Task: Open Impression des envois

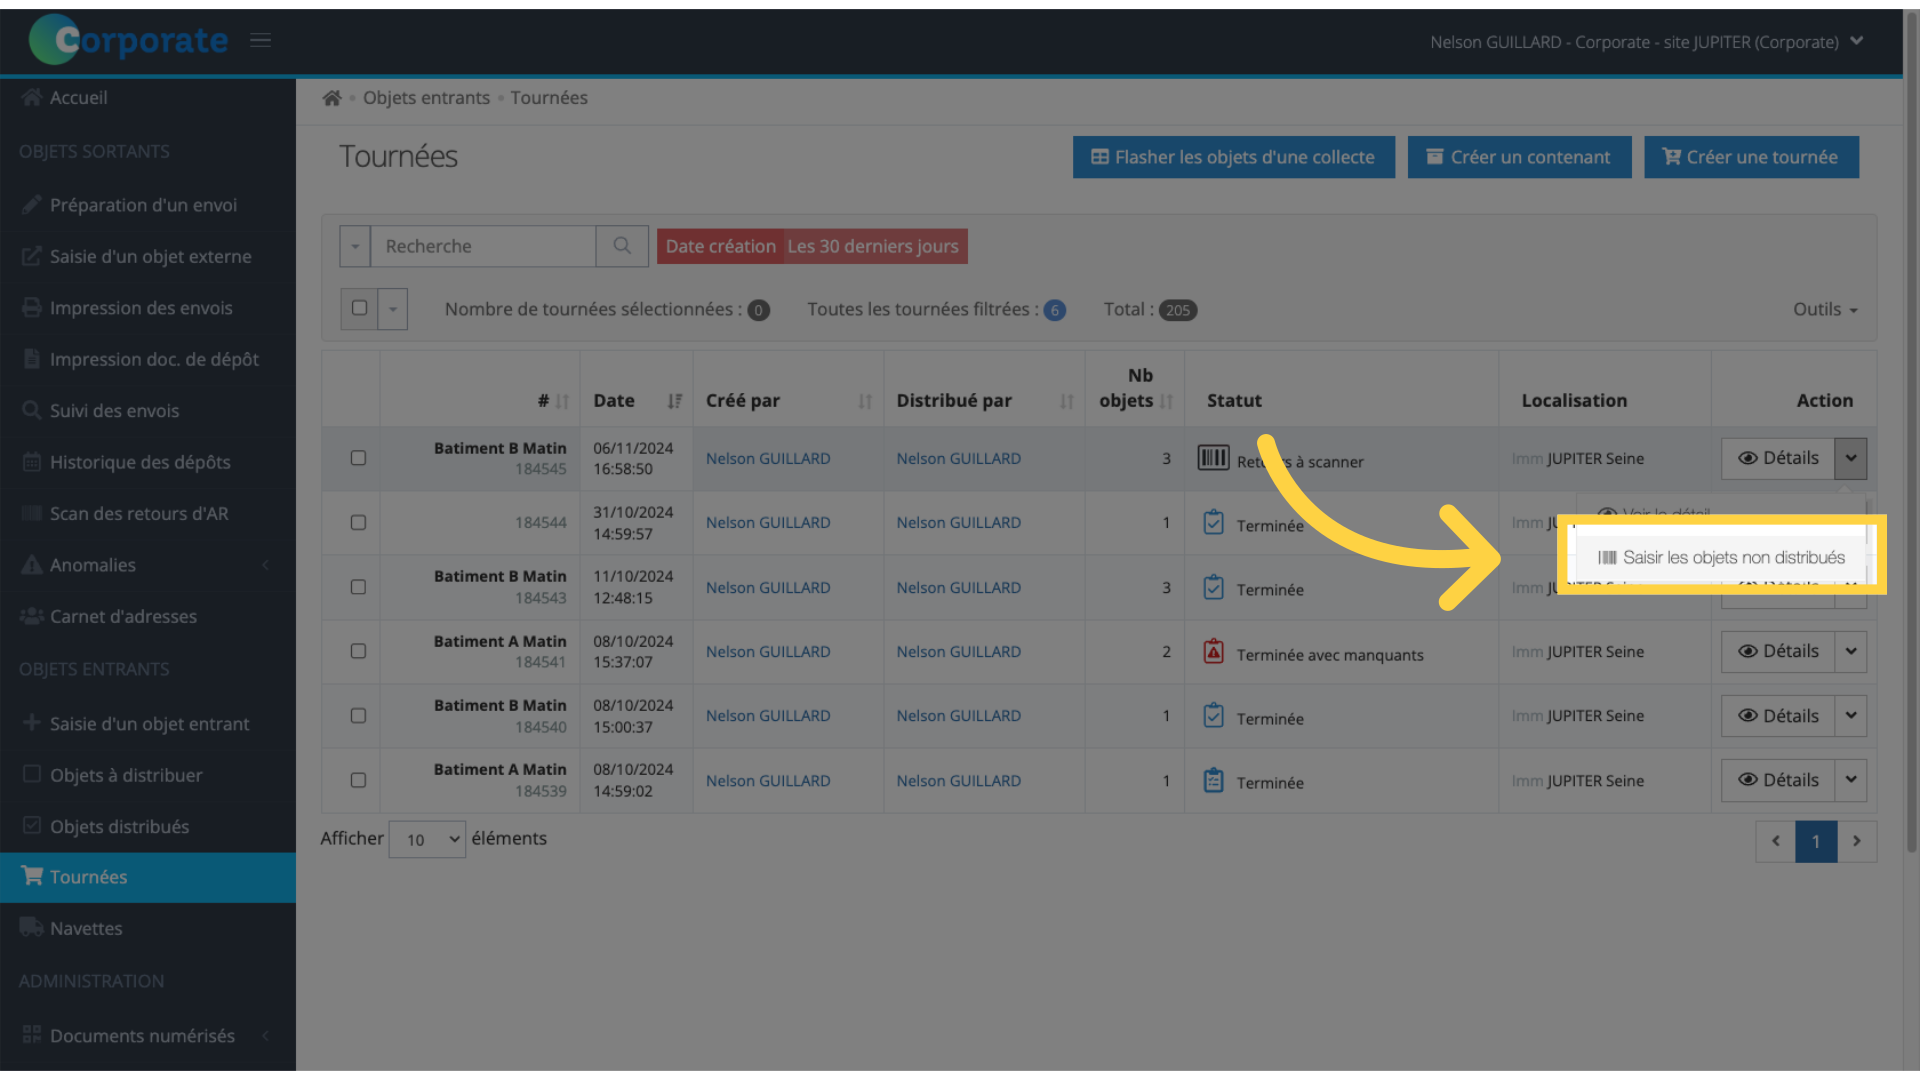Action: (148, 308)
